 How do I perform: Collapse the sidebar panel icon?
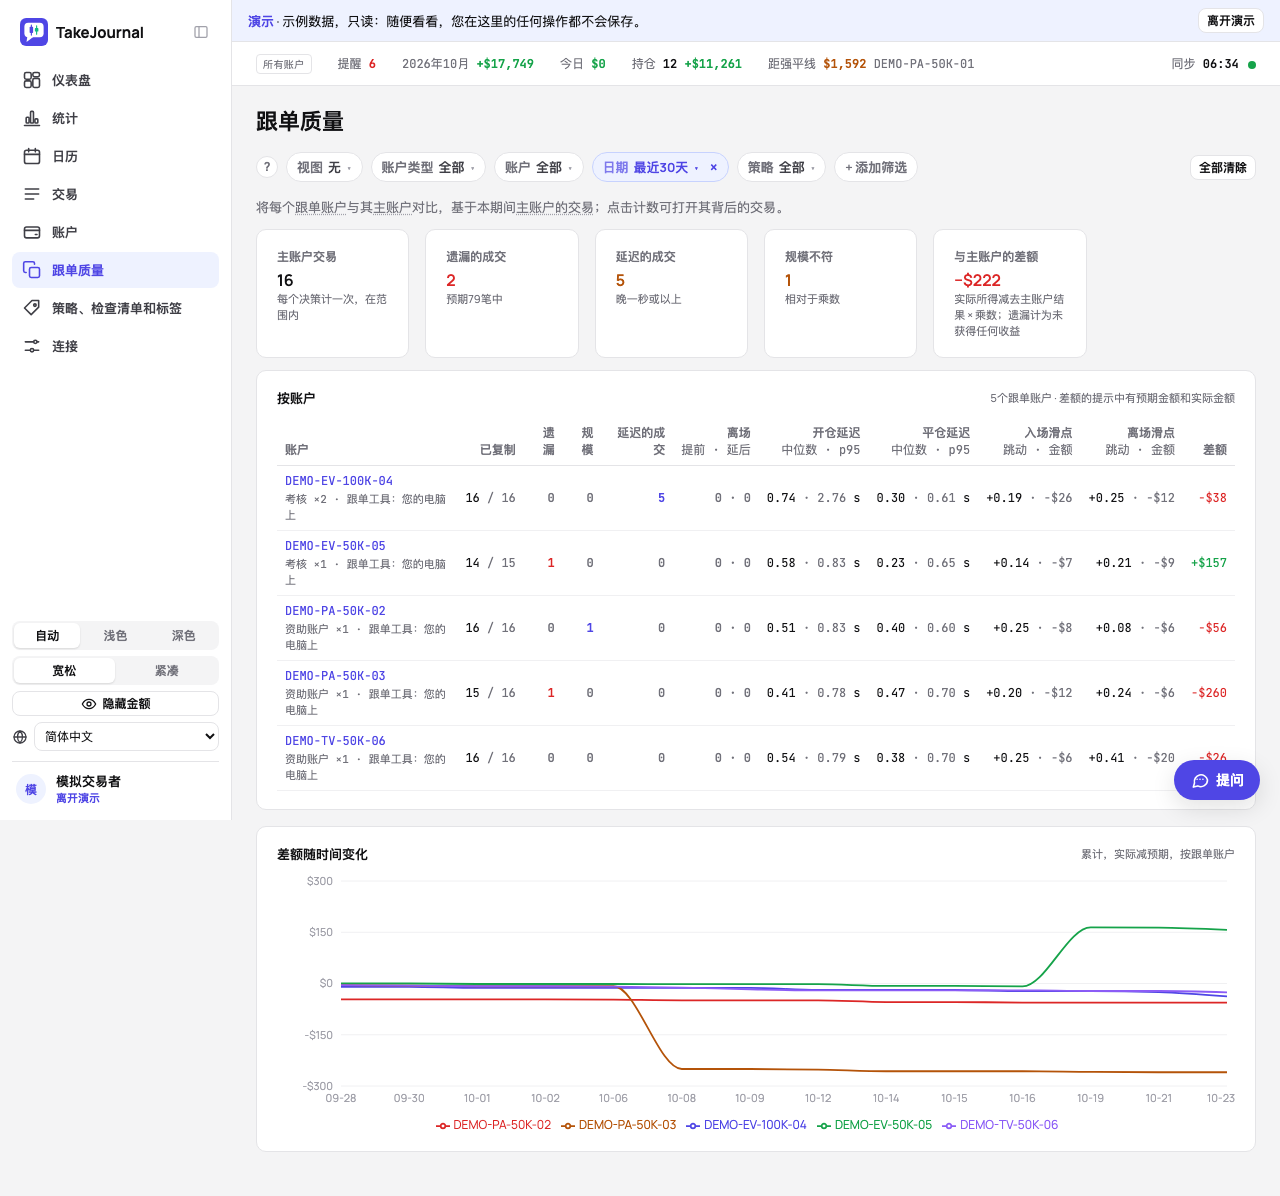click(201, 32)
